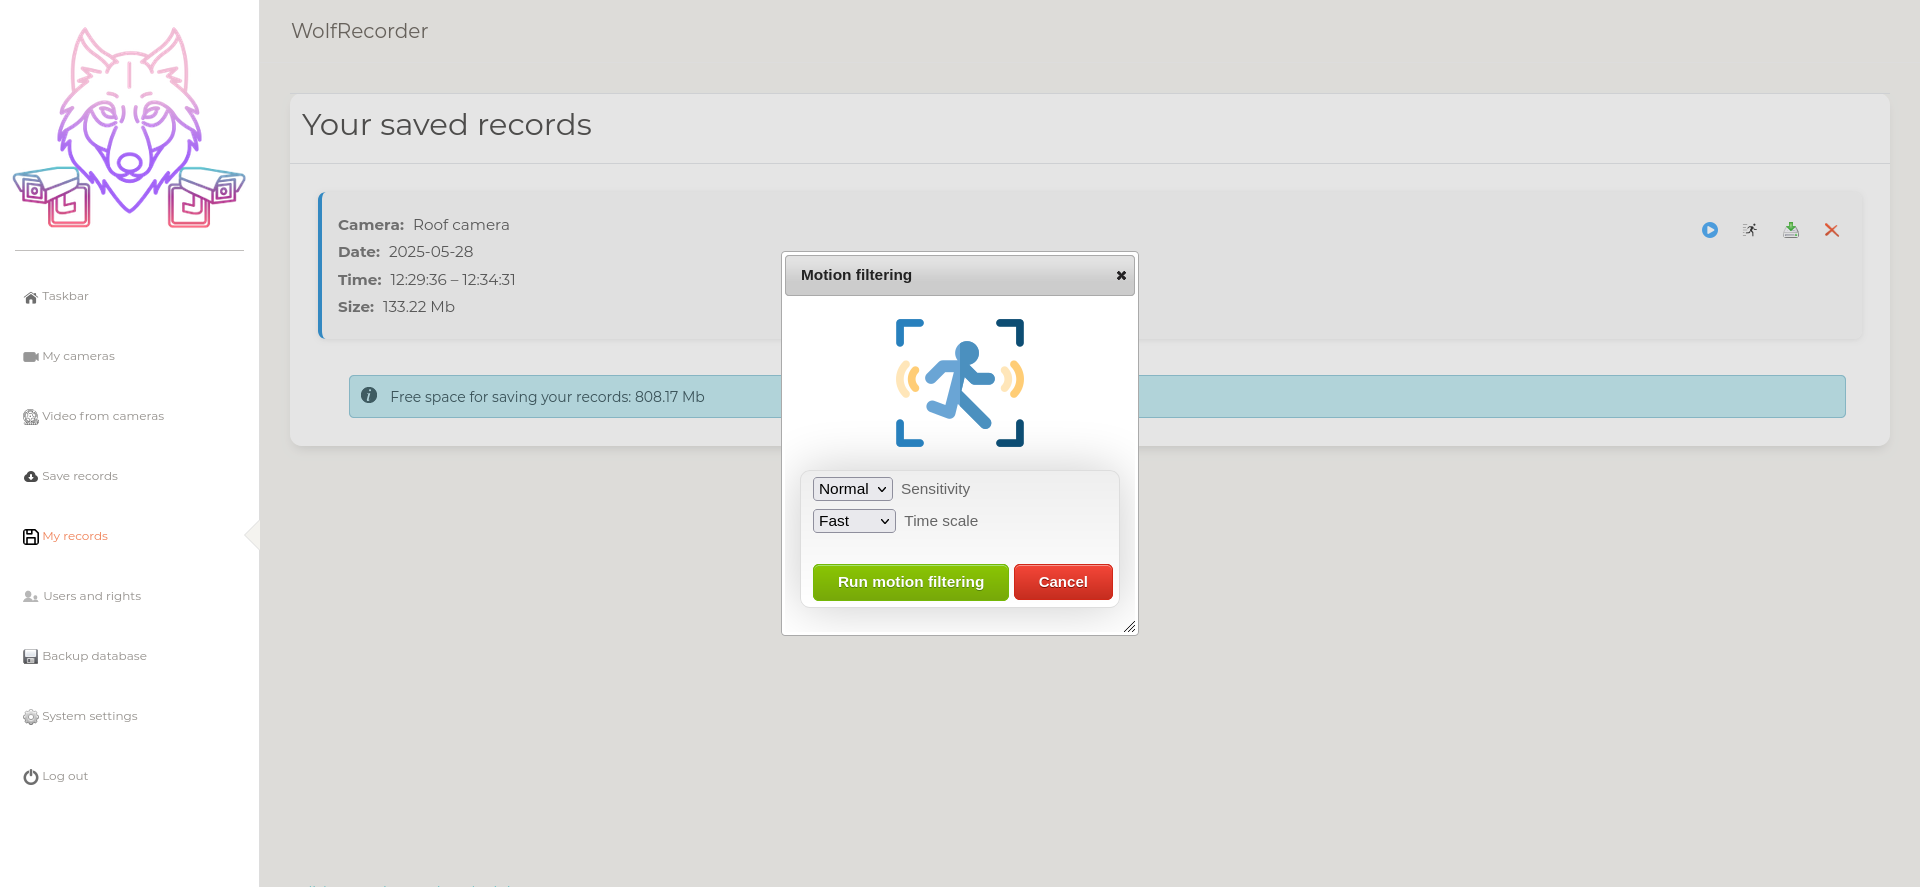Image resolution: width=1920 pixels, height=887 pixels.
Task: Click the running man motion illustration
Action: click(x=959, y=383)
